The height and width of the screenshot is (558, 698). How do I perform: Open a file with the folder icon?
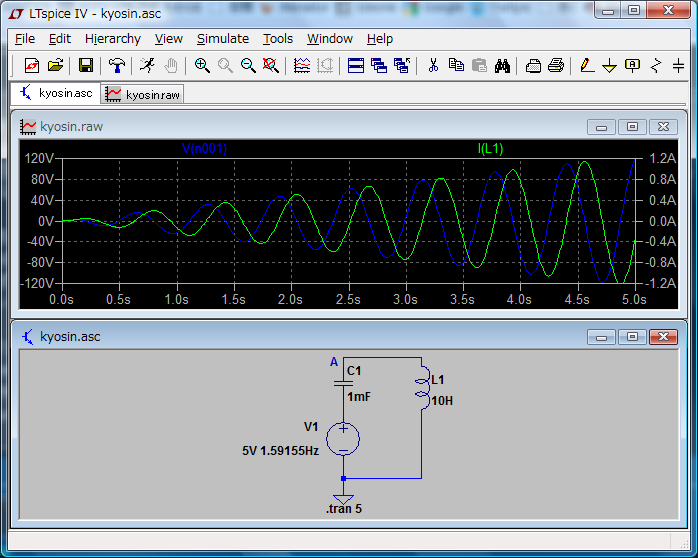point(55,66)
